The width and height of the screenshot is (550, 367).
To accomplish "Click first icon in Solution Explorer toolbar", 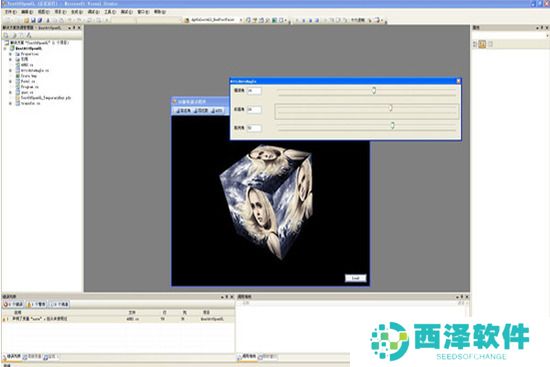I will (6, 35).
